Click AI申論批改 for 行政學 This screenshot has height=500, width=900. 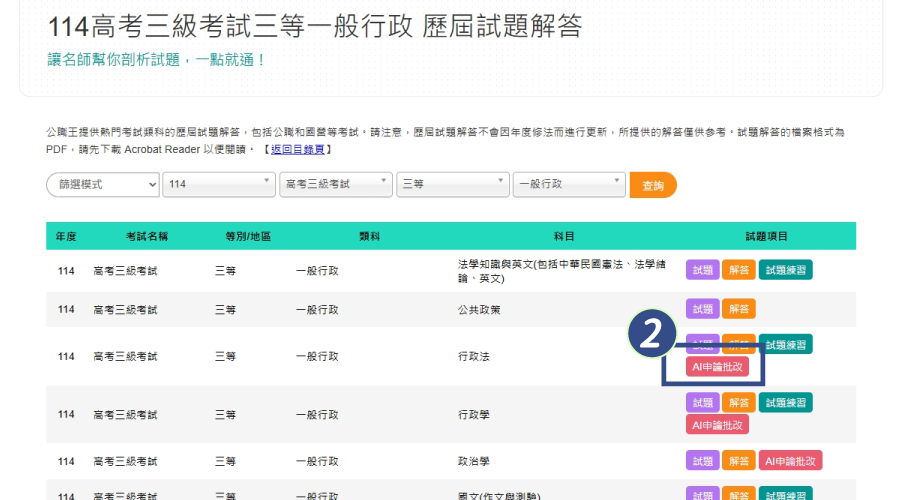tap(717, 425)
